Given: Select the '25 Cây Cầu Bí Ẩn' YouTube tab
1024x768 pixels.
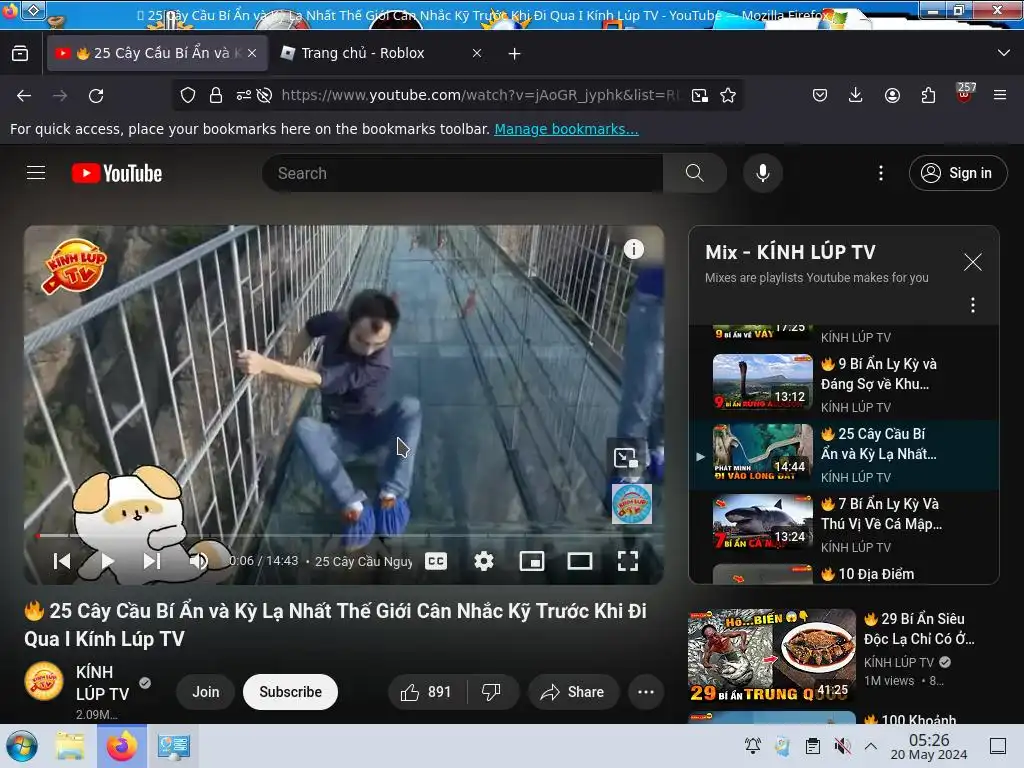Looking at the screenshot, I should point(157,53).
